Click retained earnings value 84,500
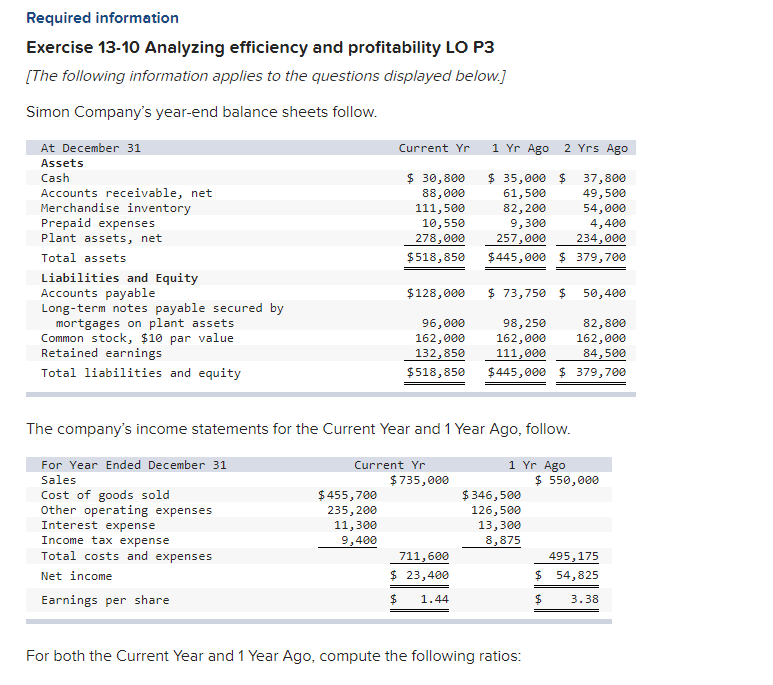The image size is (773, 685). click(604, 353)
